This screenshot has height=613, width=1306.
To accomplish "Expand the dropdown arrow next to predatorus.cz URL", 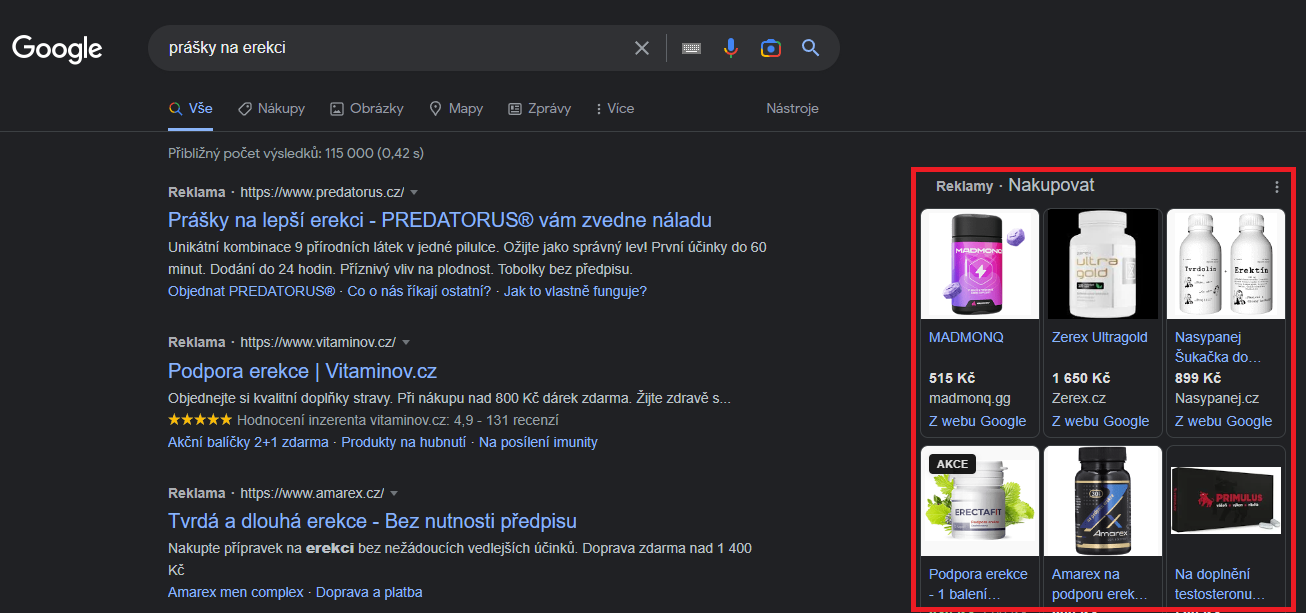I will (x=414, y=192).
